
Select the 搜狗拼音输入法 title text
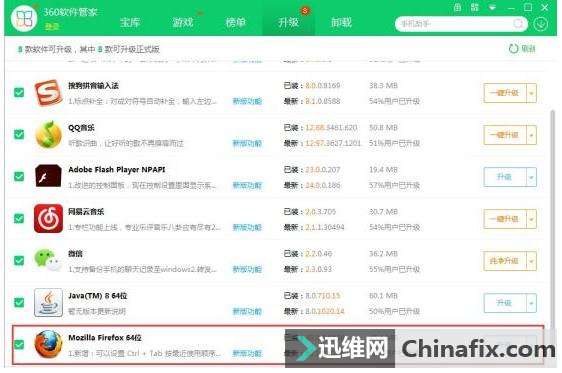(93, 86)
